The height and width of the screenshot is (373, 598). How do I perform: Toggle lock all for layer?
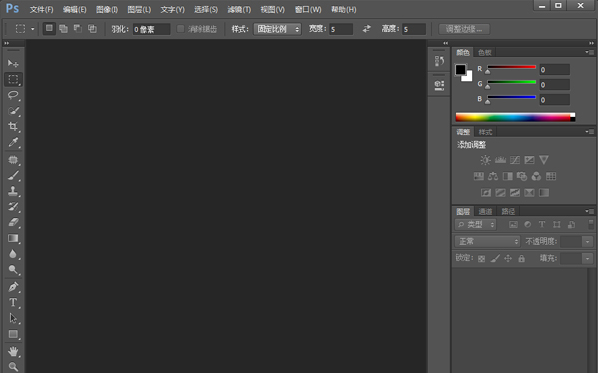pyautogui.click(x=521, y=259)
